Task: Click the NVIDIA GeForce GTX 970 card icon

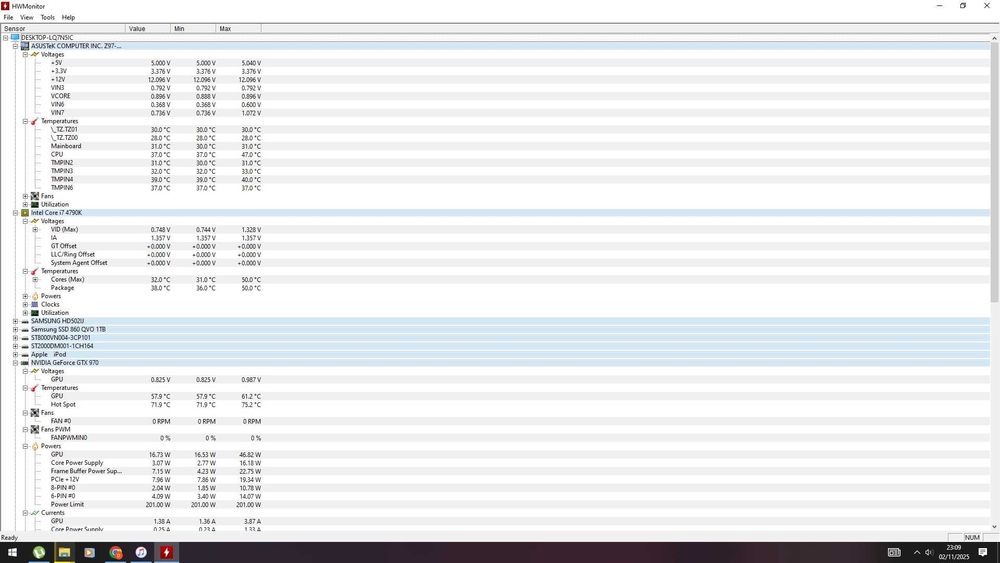Action: click(x=25, y=363)
